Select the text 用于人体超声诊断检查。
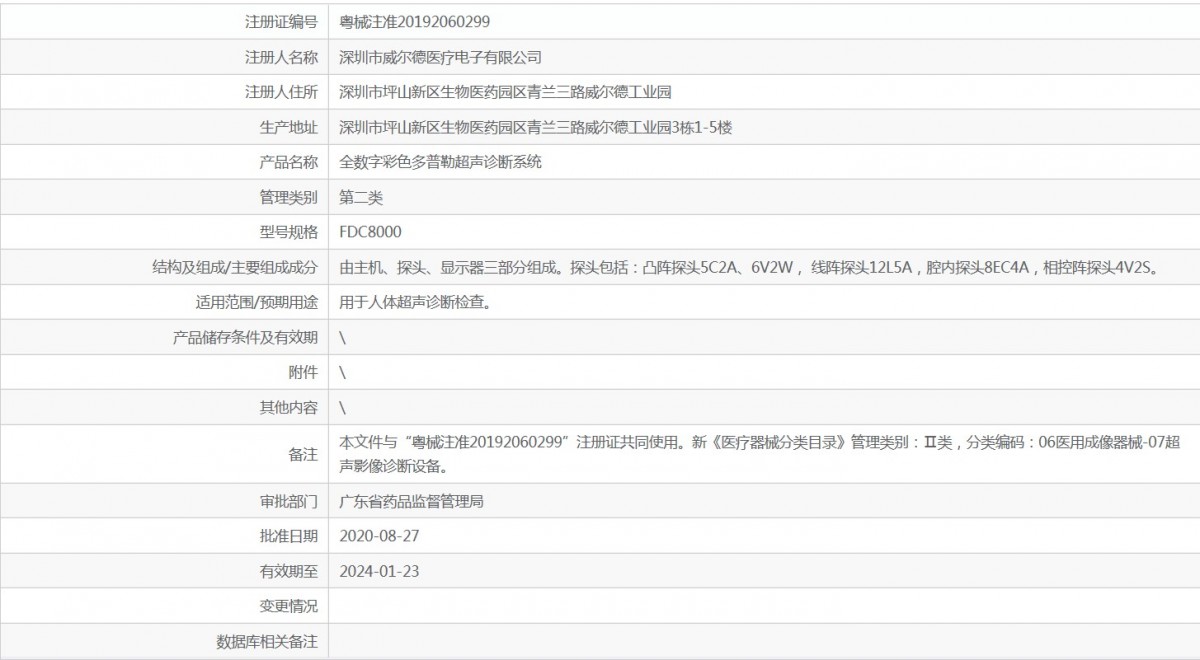The width and height of the screenshot is (1200, 660). tap(415, 302)
